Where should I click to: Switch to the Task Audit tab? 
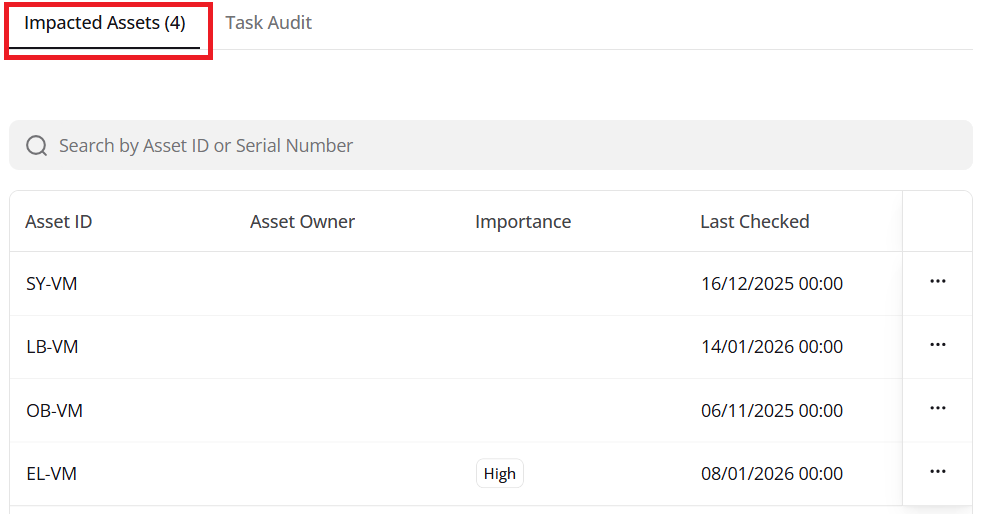tap(268, 23)
